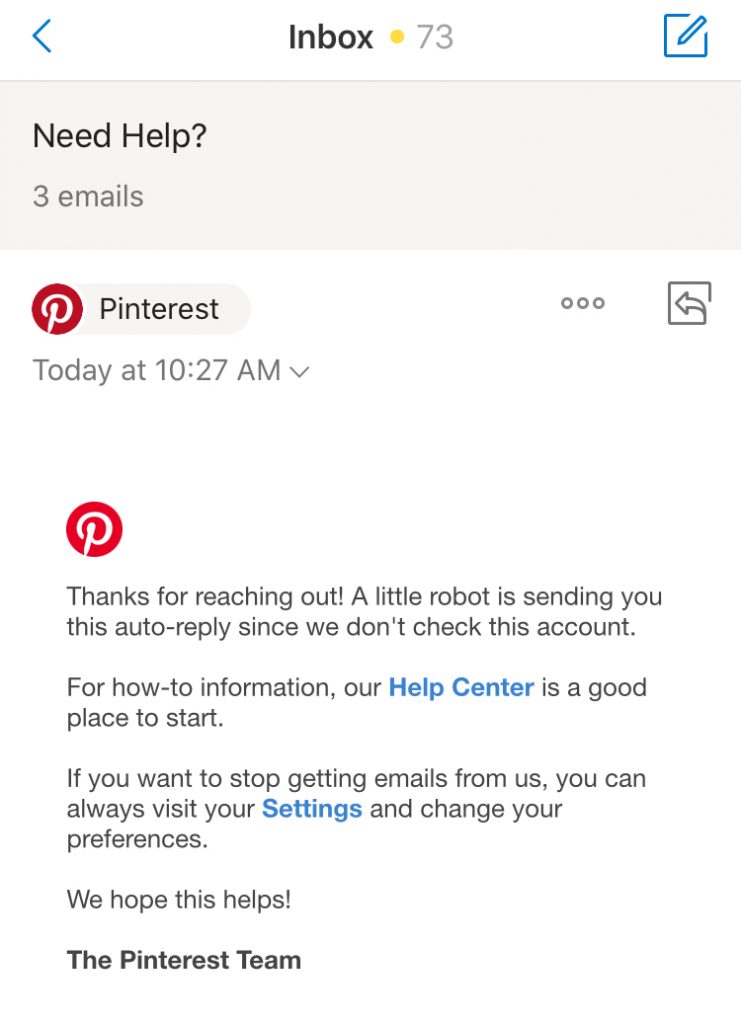Click the Pinterest logo in the email body
Image resolution: width=741 pixels, height=1024 pixels.
(x=94, y=529)
